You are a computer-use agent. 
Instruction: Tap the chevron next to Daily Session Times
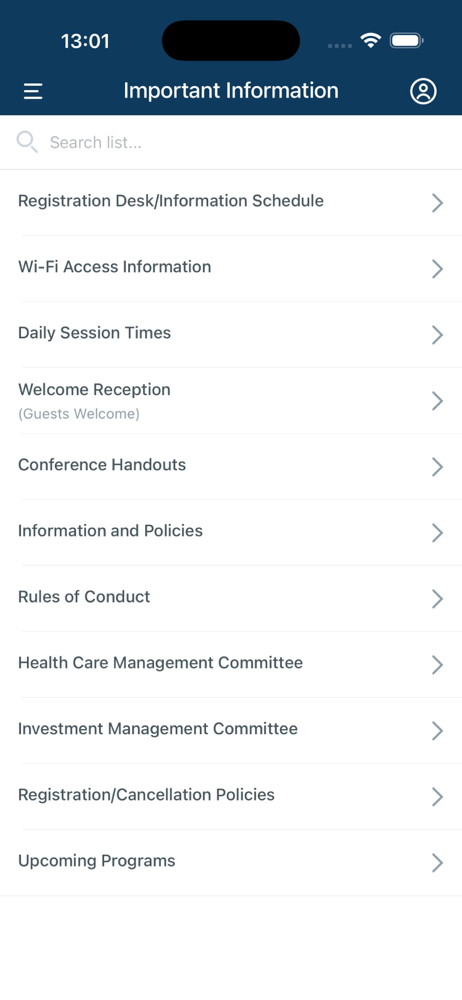click(437, 335)
